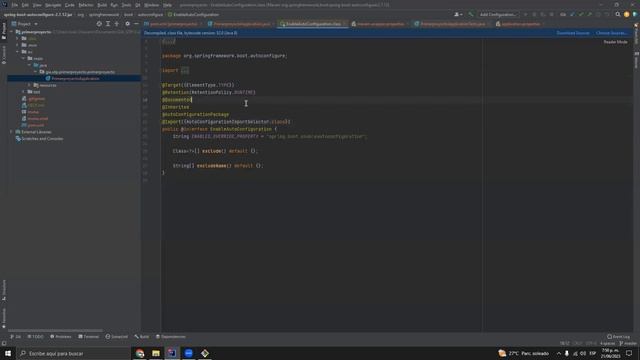Image resolution: width=640 pixels, height=360 pixels.
Task: Open the Run menu
Action: [x=114, y=5]
